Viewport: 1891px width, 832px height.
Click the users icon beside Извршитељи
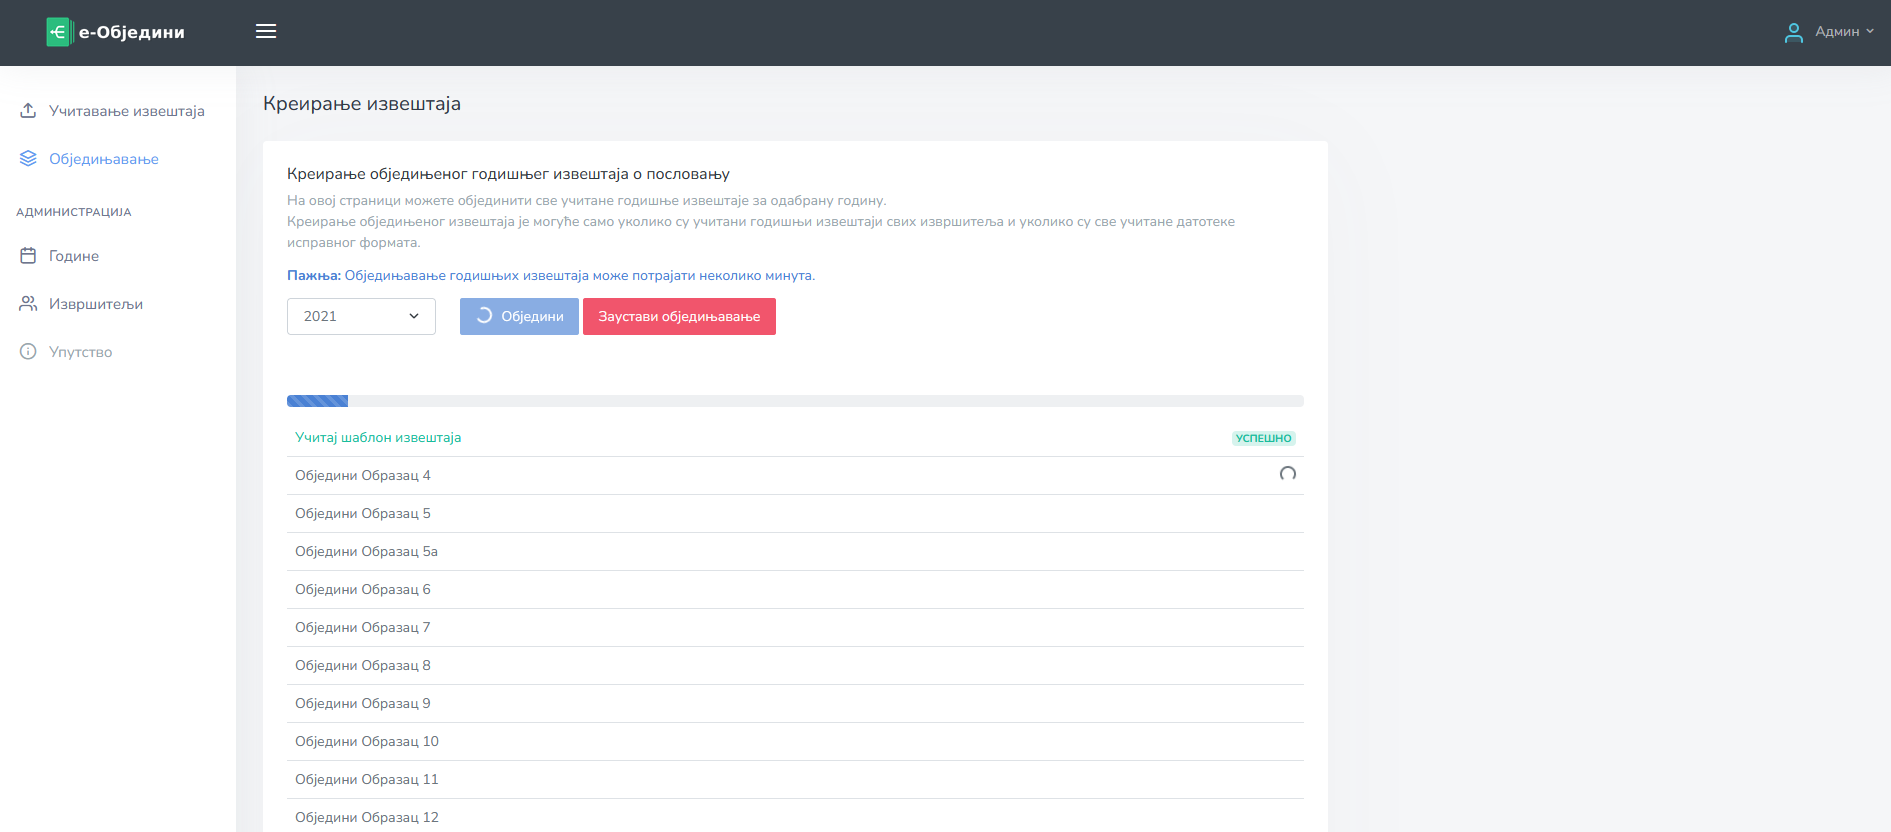(28, 304)
